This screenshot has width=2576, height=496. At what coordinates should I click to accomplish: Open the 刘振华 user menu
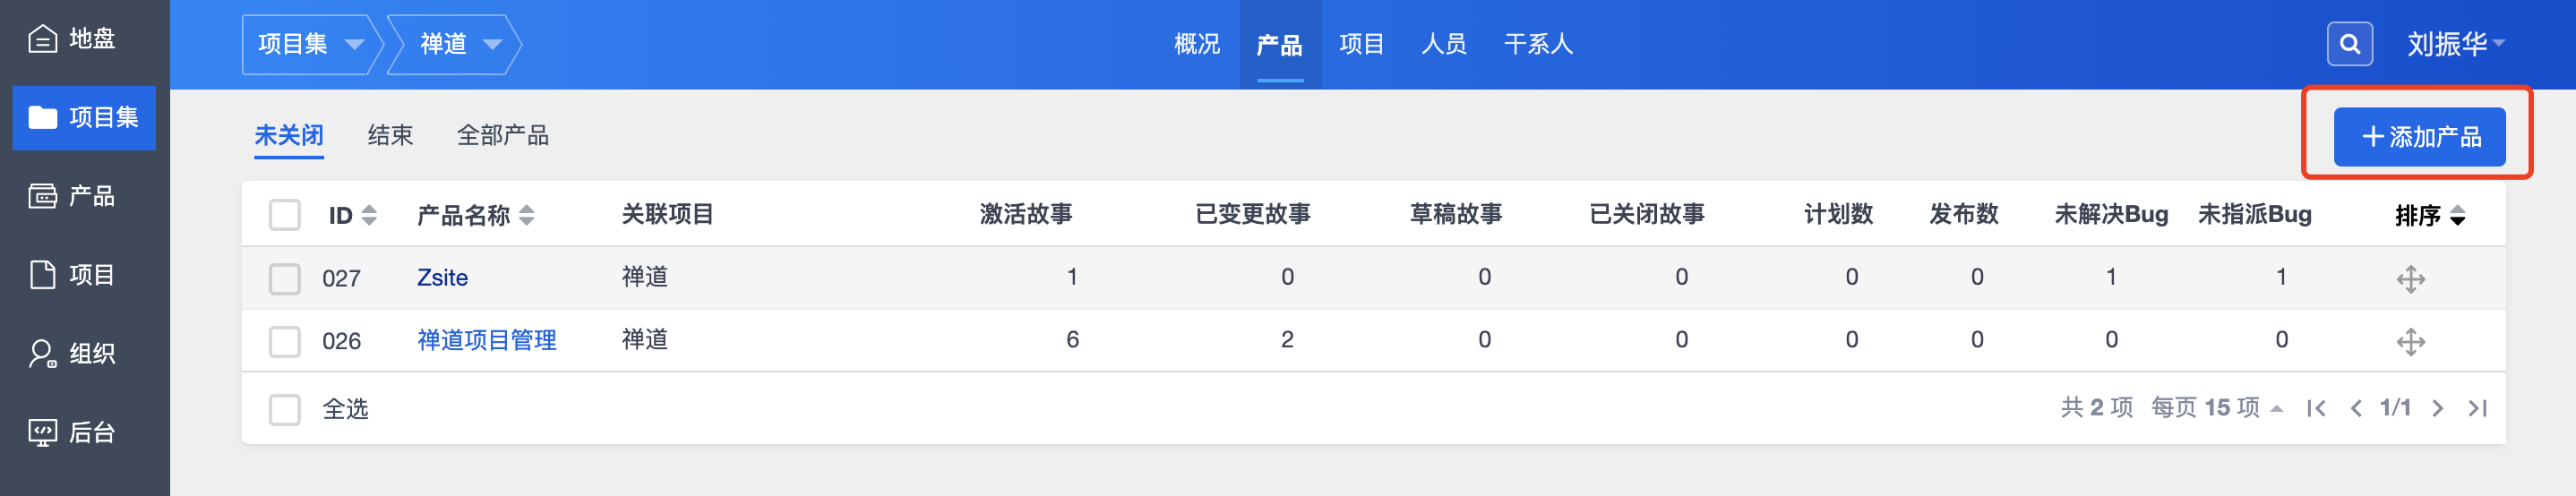tap(2455, 44)
